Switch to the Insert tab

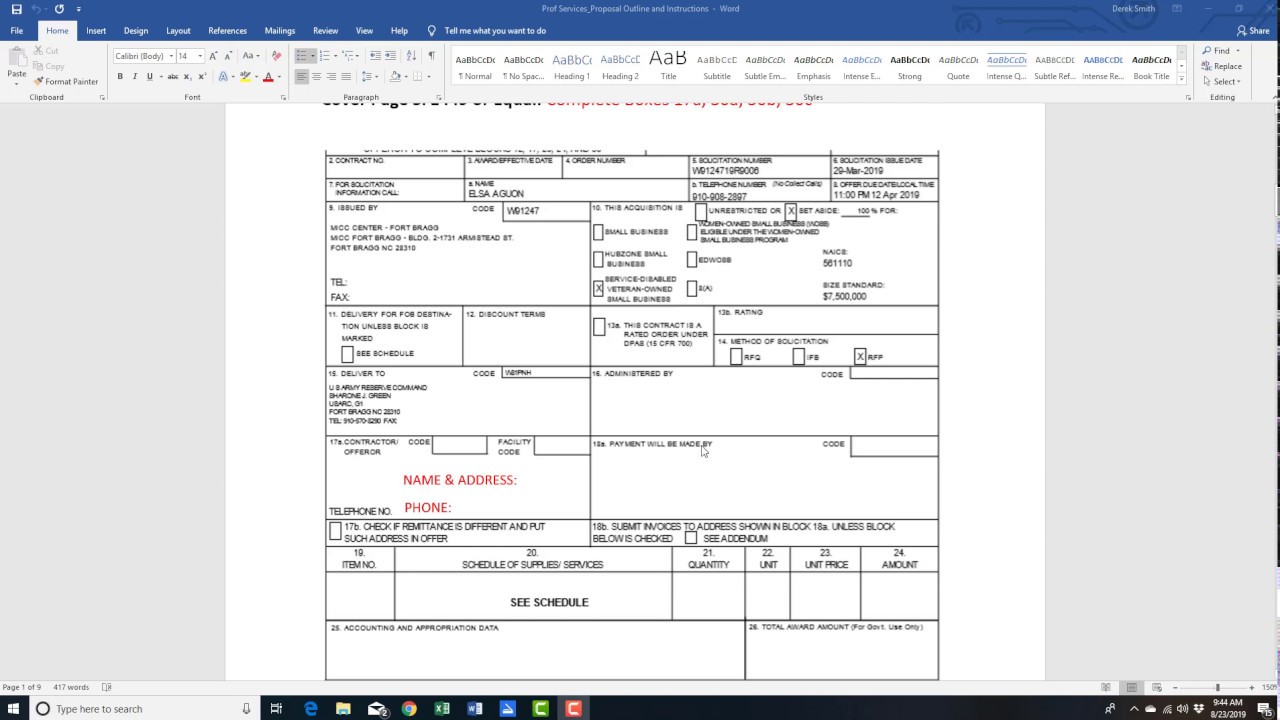point(96,31)
